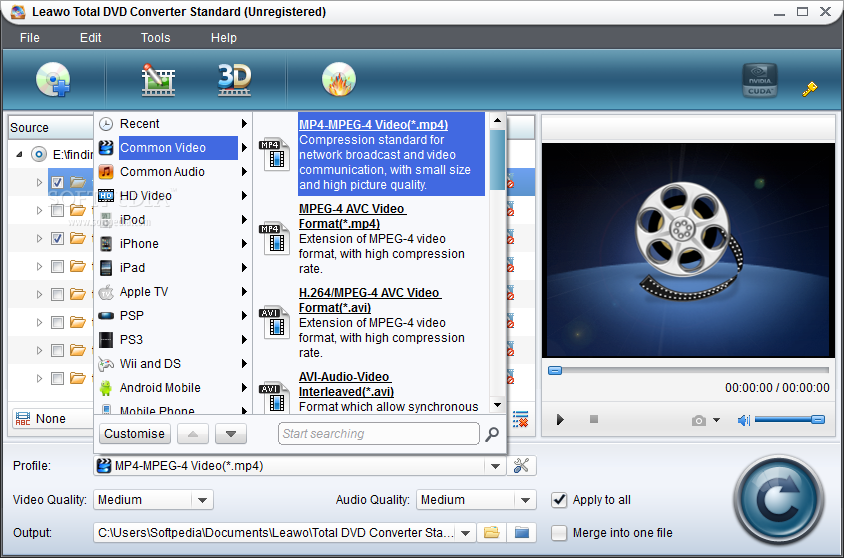The image size is (844, 558).
Task: Click the Leawo application title icon
Action: (x=18, y=11)
